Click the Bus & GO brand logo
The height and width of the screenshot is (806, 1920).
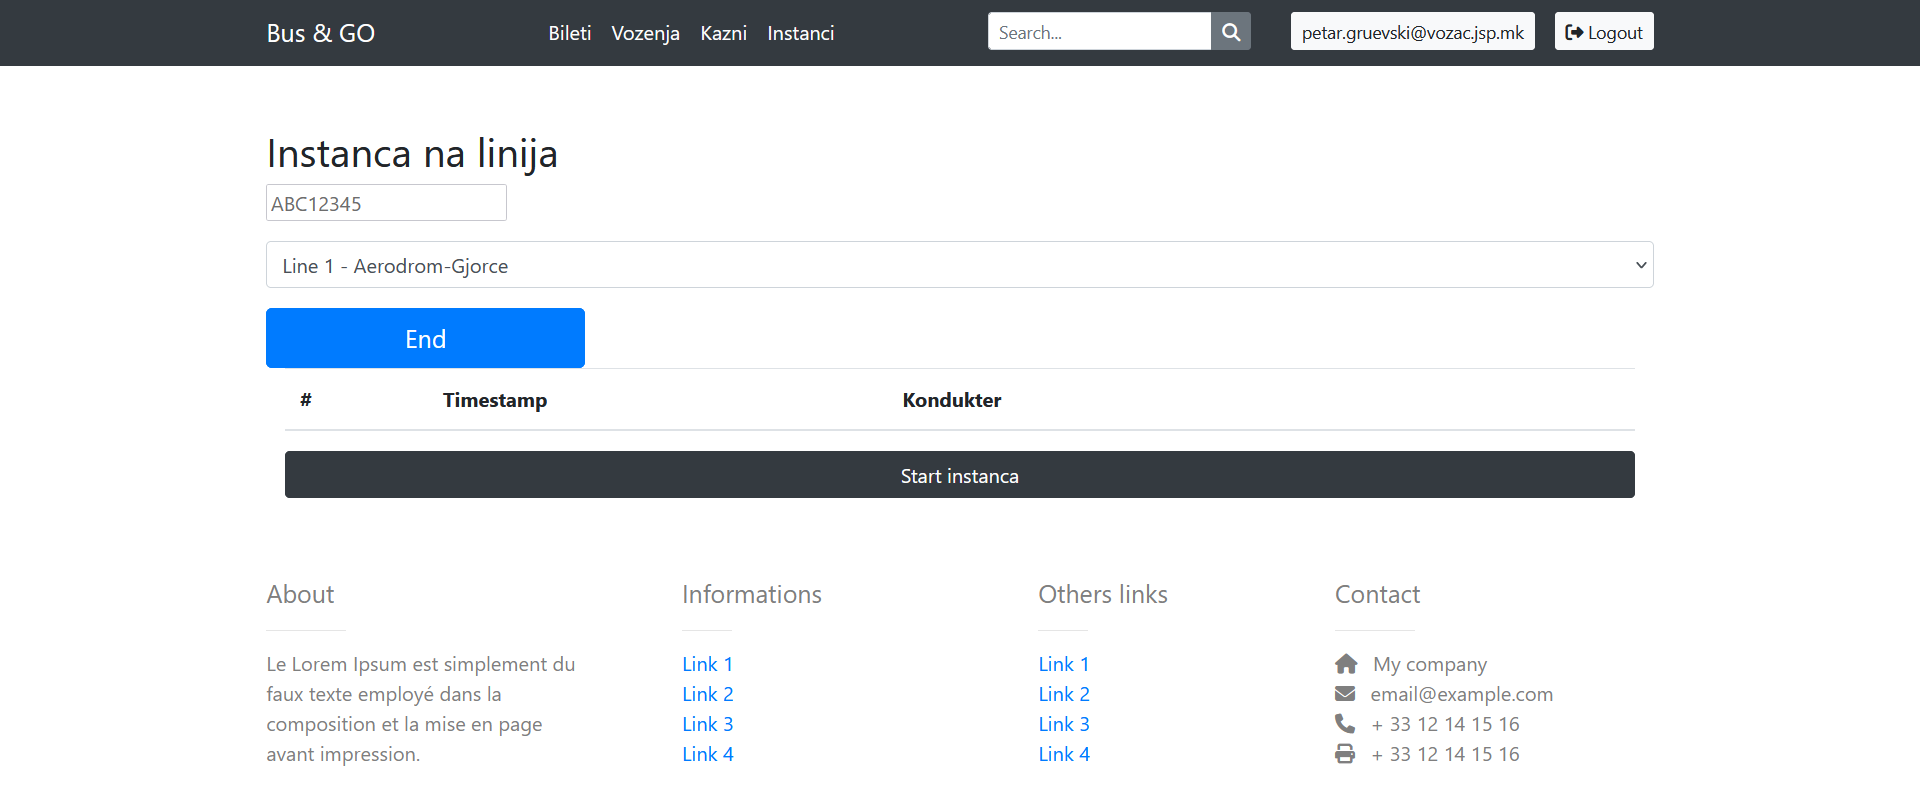[x=320, y=33]
